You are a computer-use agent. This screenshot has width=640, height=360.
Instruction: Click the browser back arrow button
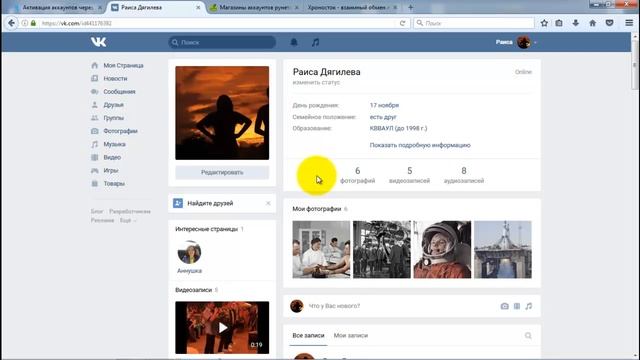tap(11, 23)
